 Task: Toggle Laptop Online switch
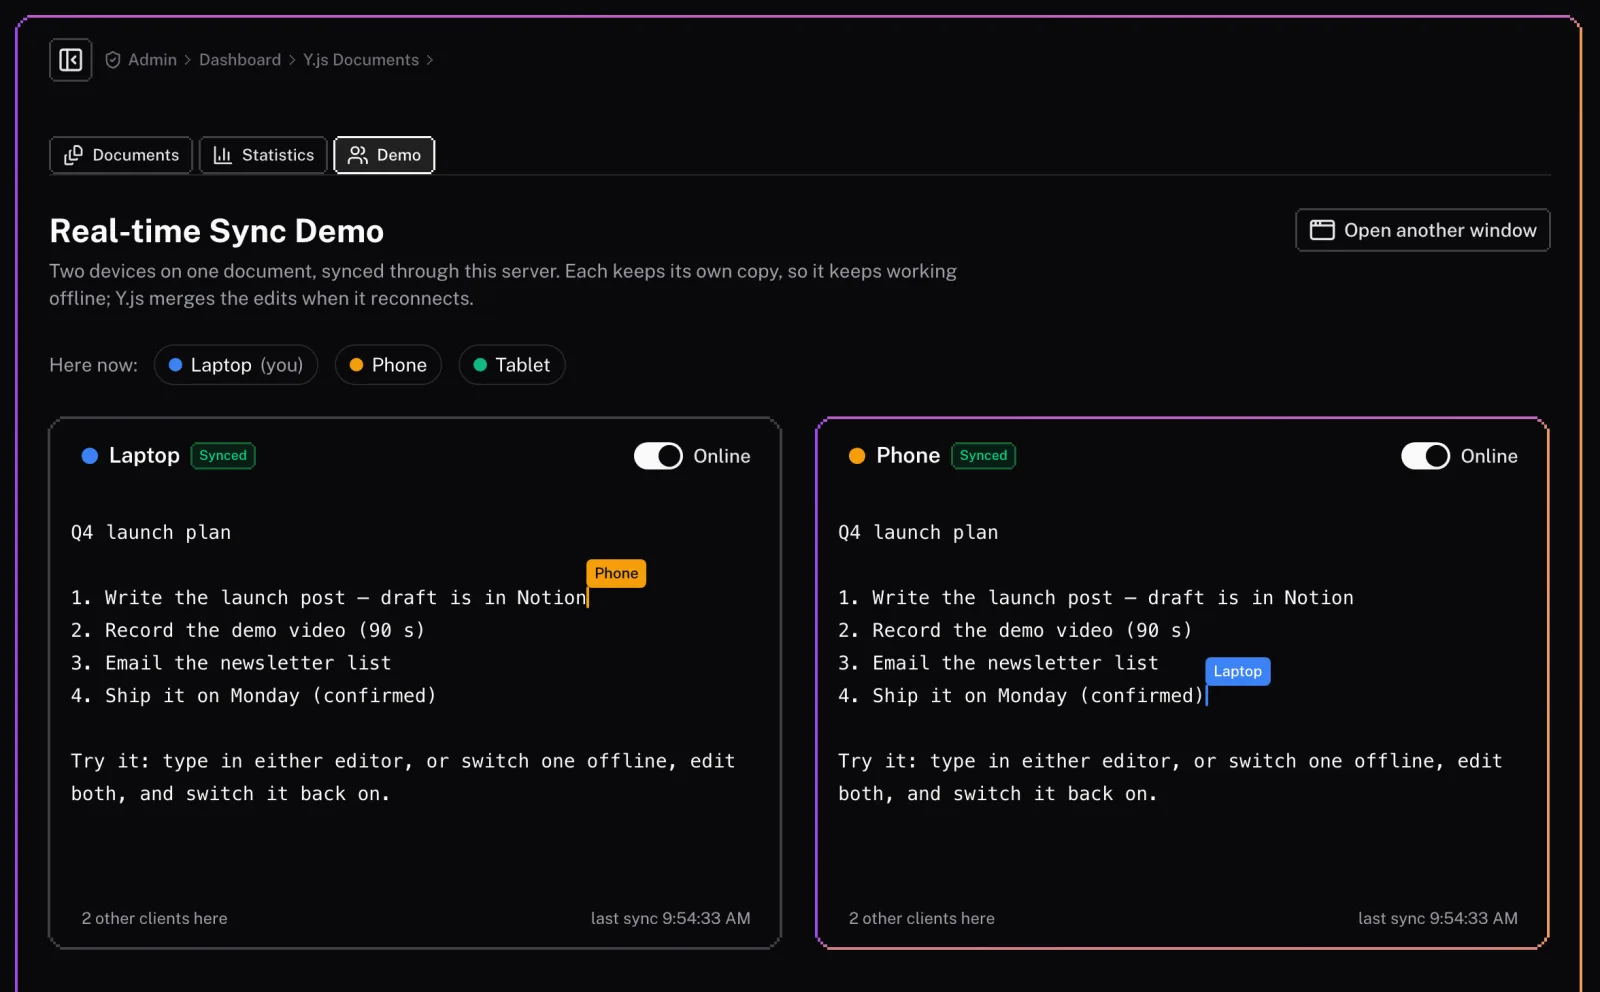[658, 456]
